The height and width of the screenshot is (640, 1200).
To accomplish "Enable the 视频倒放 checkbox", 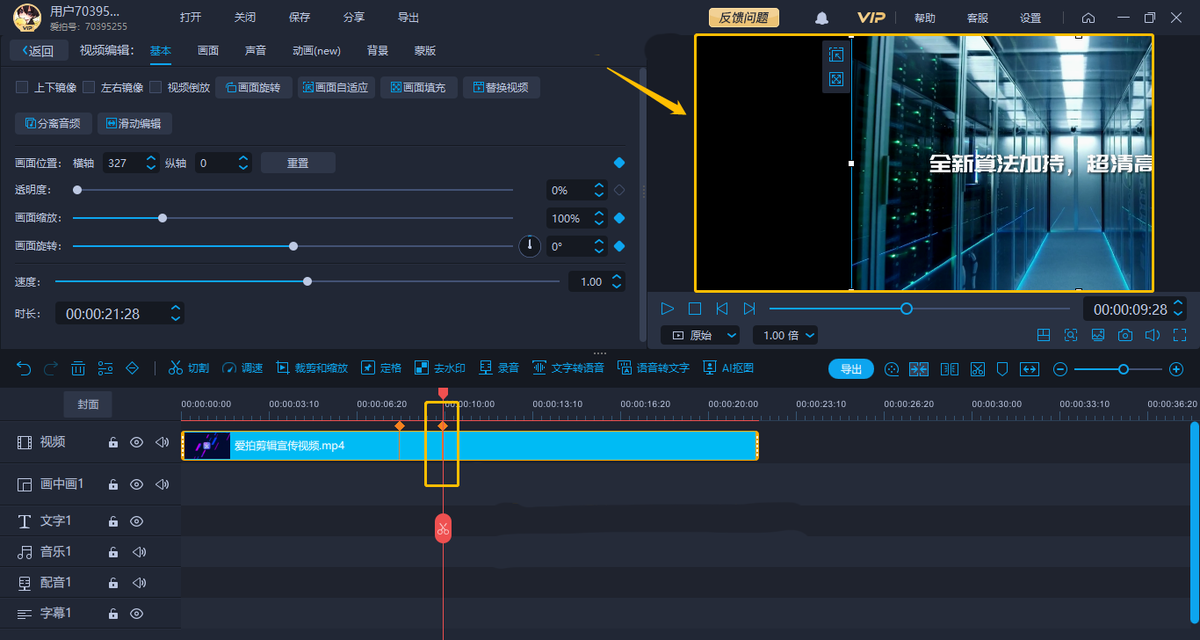I will click(x=156, y=87).
